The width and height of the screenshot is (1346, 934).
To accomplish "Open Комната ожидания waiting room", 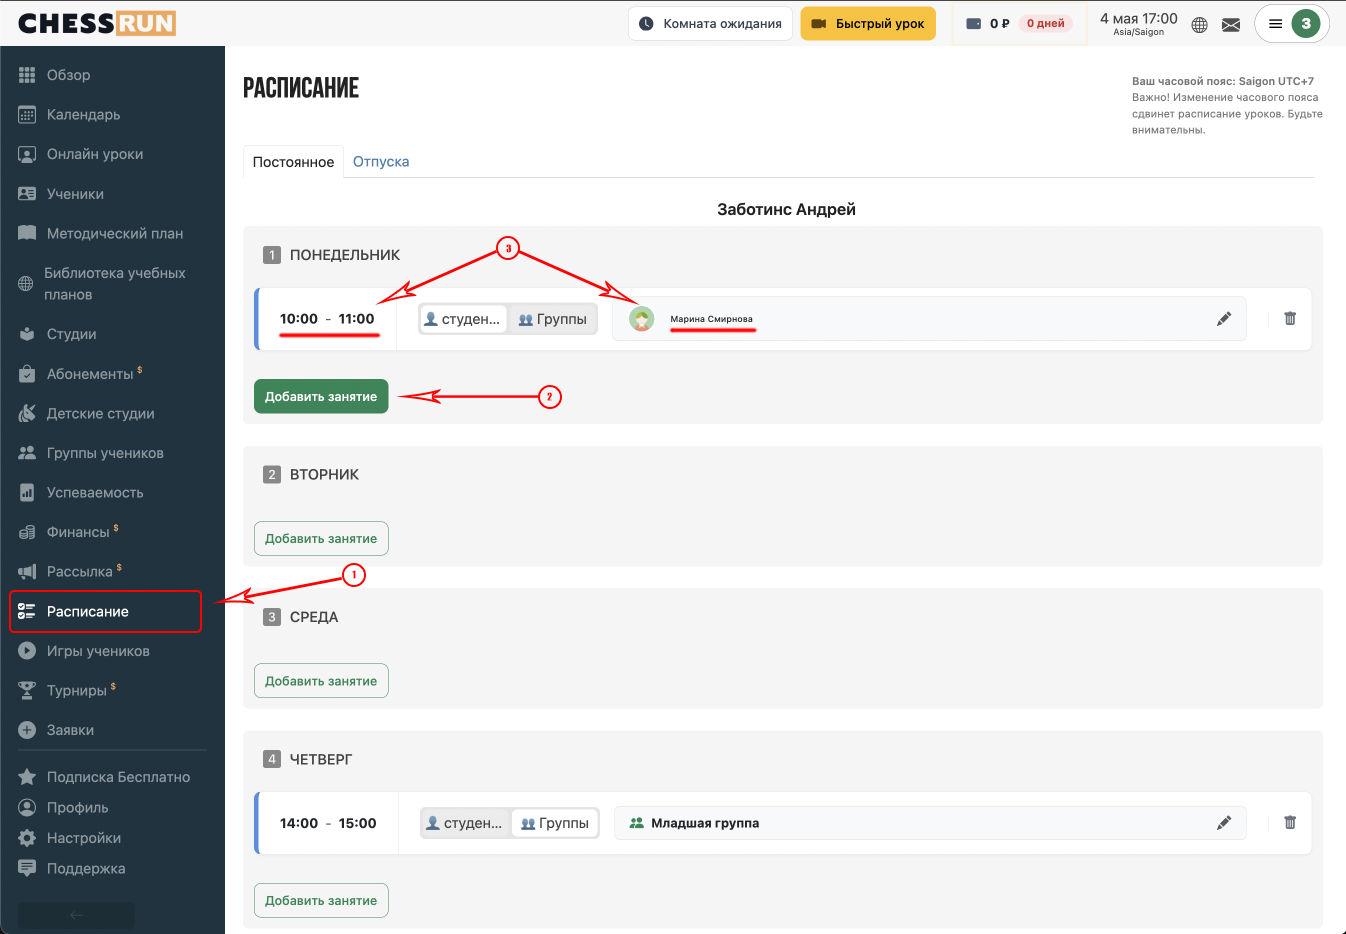I will pos(711,24).
